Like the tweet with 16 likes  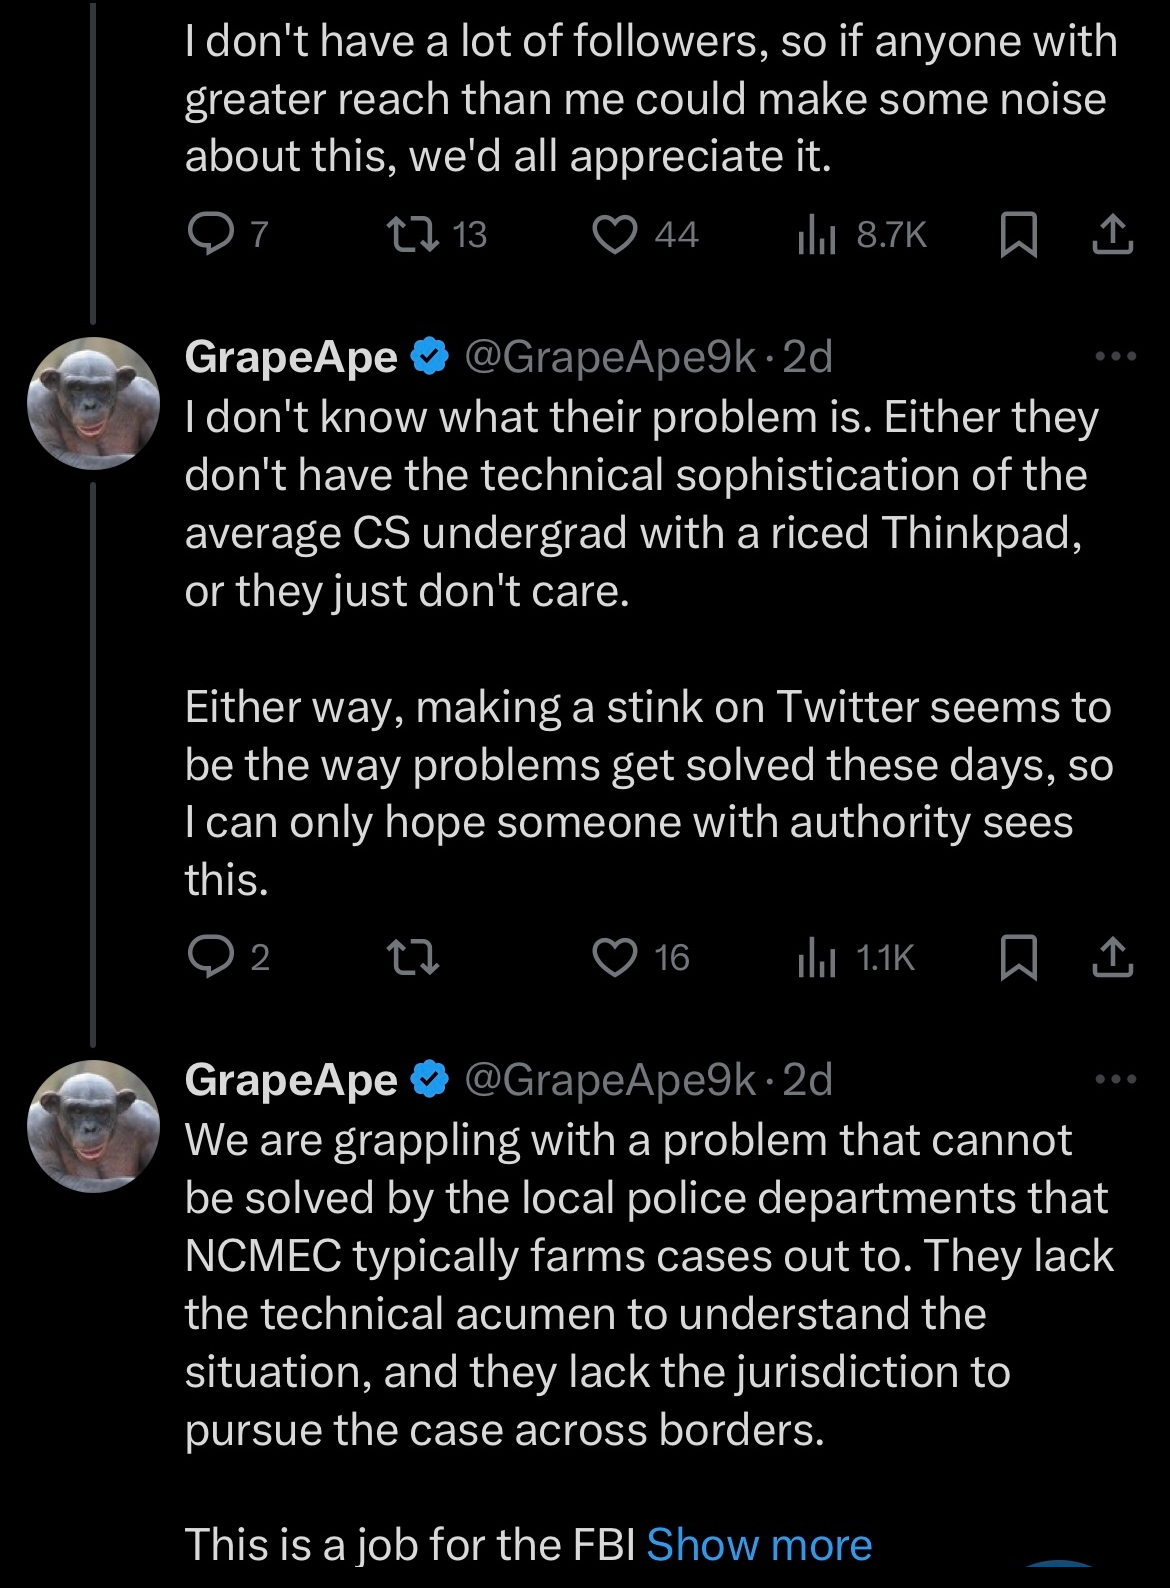pyautogui.click(x=615, y=958)
